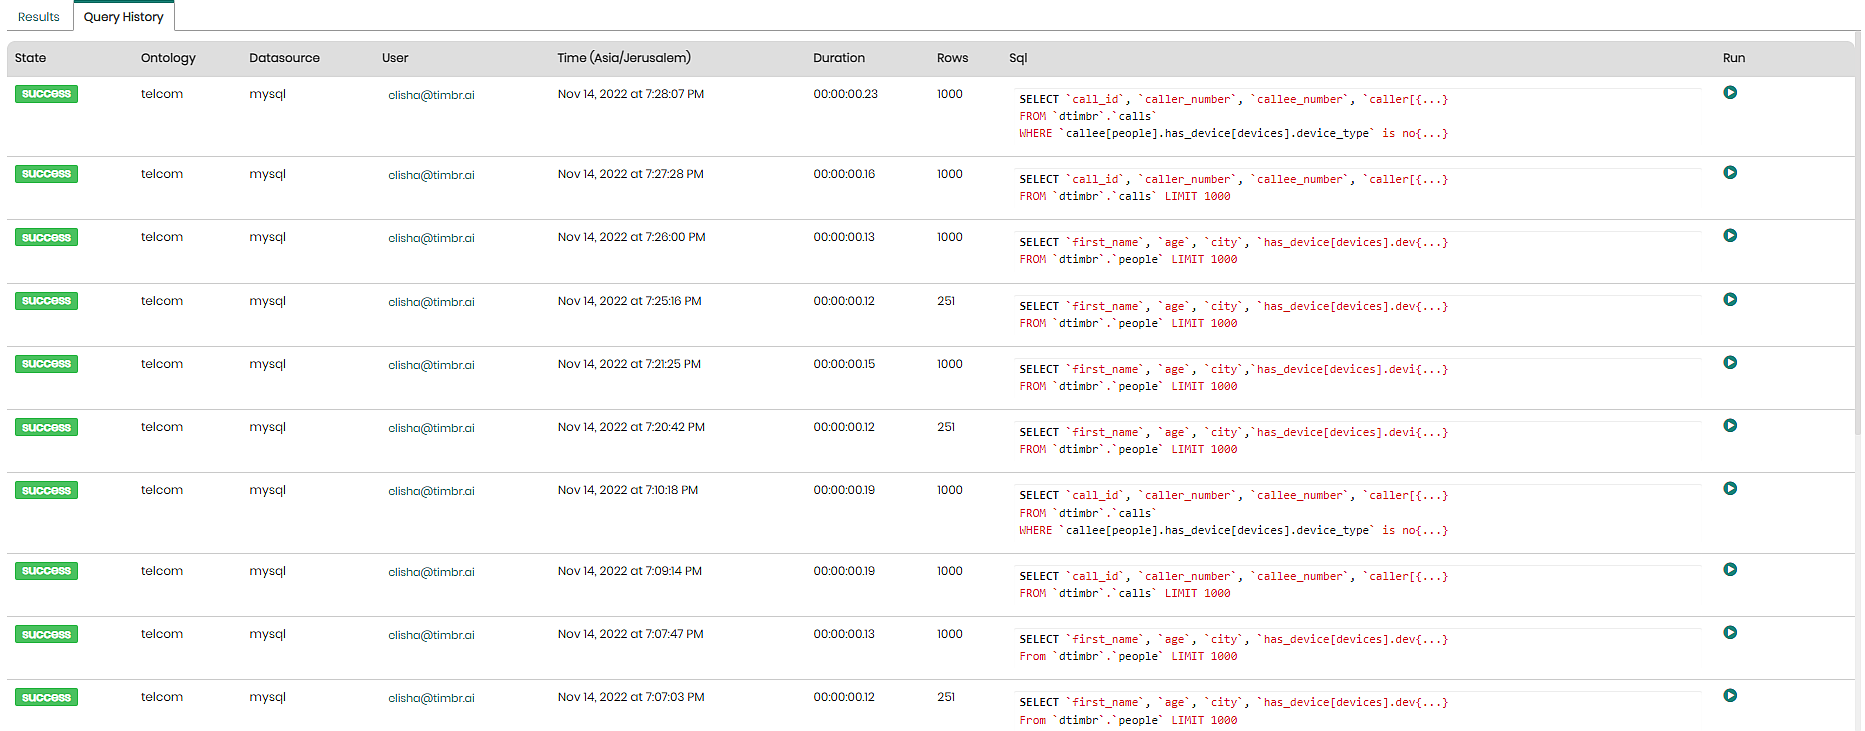Screen dimensions: 1865x731
Task: Run the query from 7:27:28 PM
Action: click(x=1730, y=173)
